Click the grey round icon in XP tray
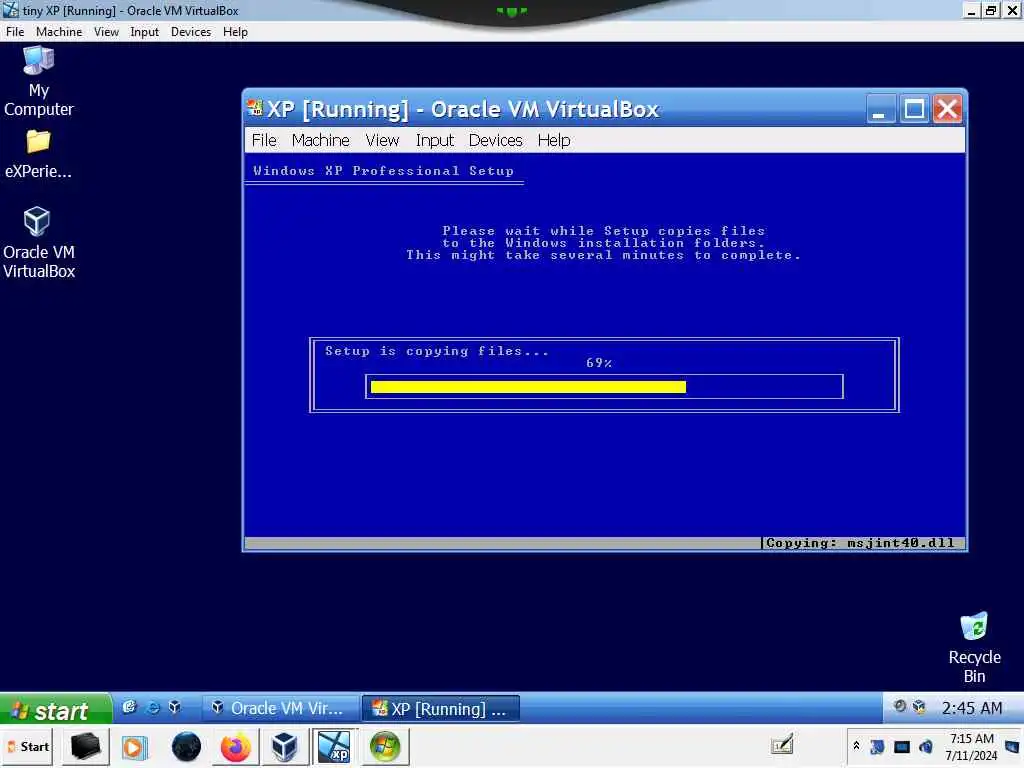Viewport: 1024px width, 768px height. click(899, 707)
